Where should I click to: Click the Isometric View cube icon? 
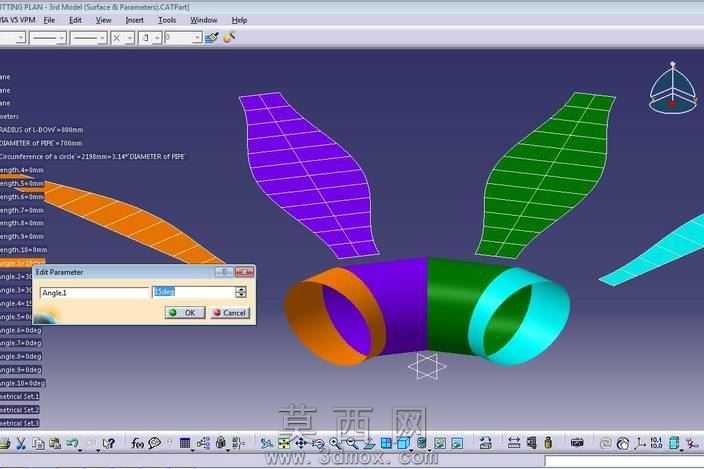point(404,443)
